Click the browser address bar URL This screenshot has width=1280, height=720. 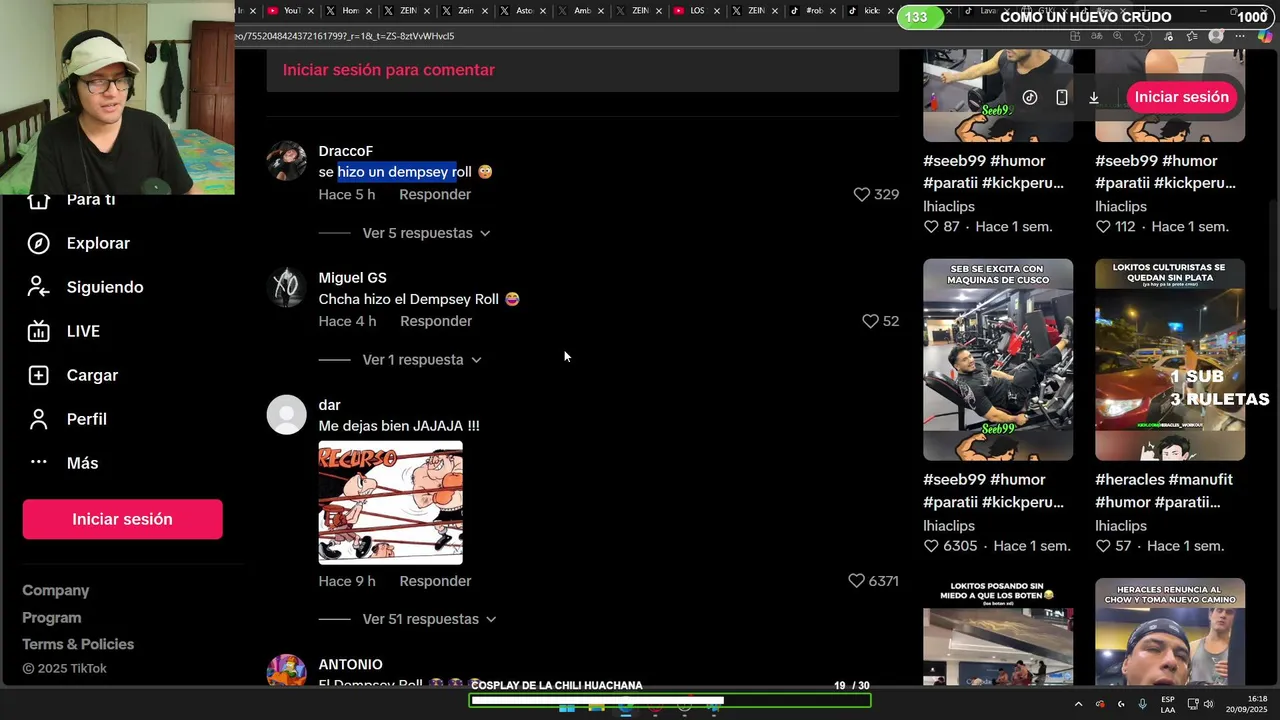pyautogui.click(x=345, y=36)
